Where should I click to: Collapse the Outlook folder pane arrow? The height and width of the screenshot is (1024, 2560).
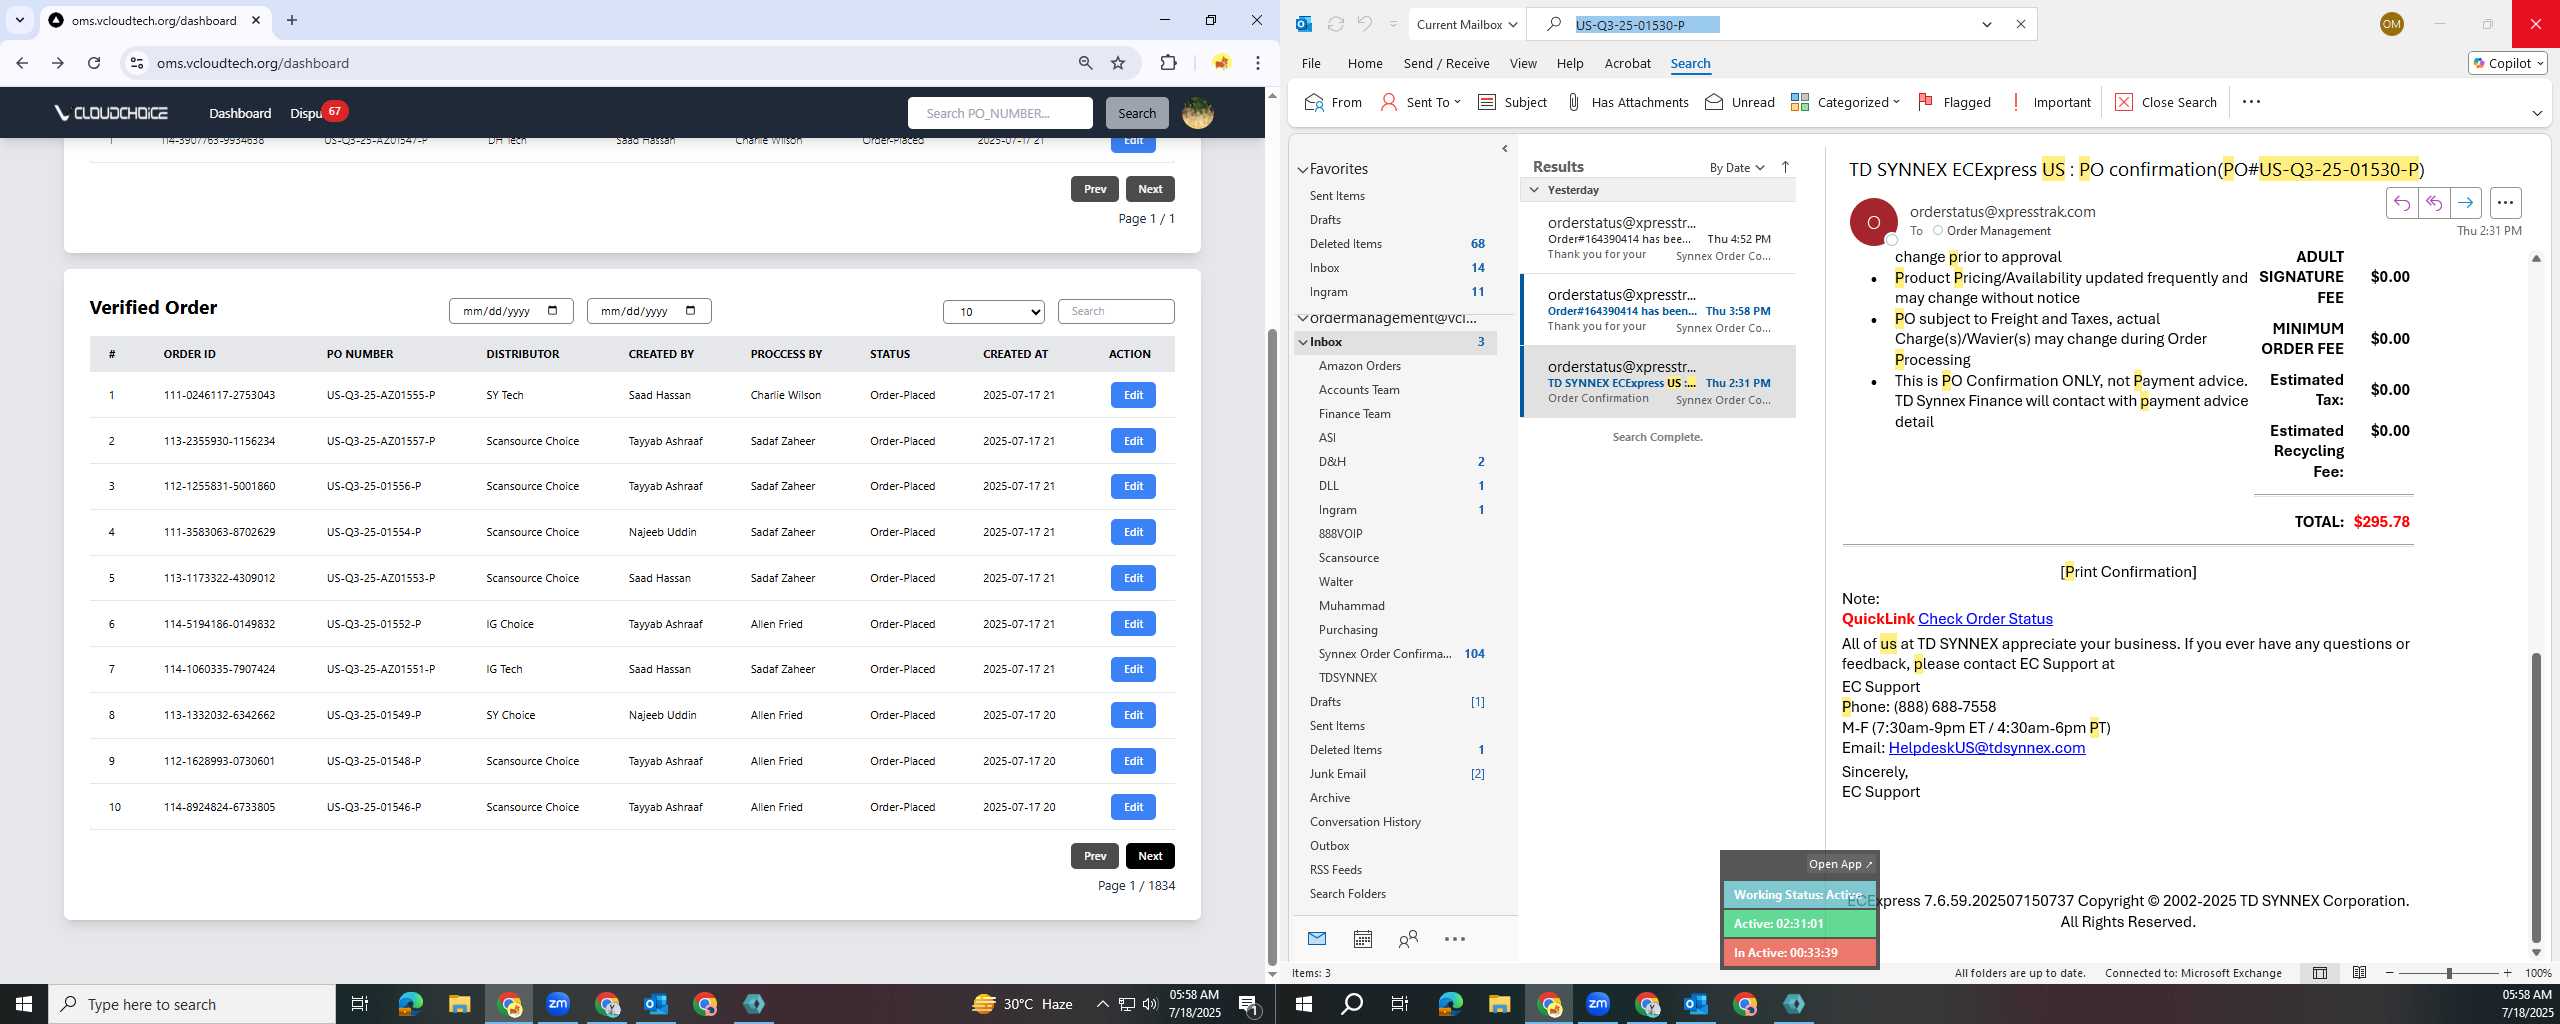tap(1505, 149)
